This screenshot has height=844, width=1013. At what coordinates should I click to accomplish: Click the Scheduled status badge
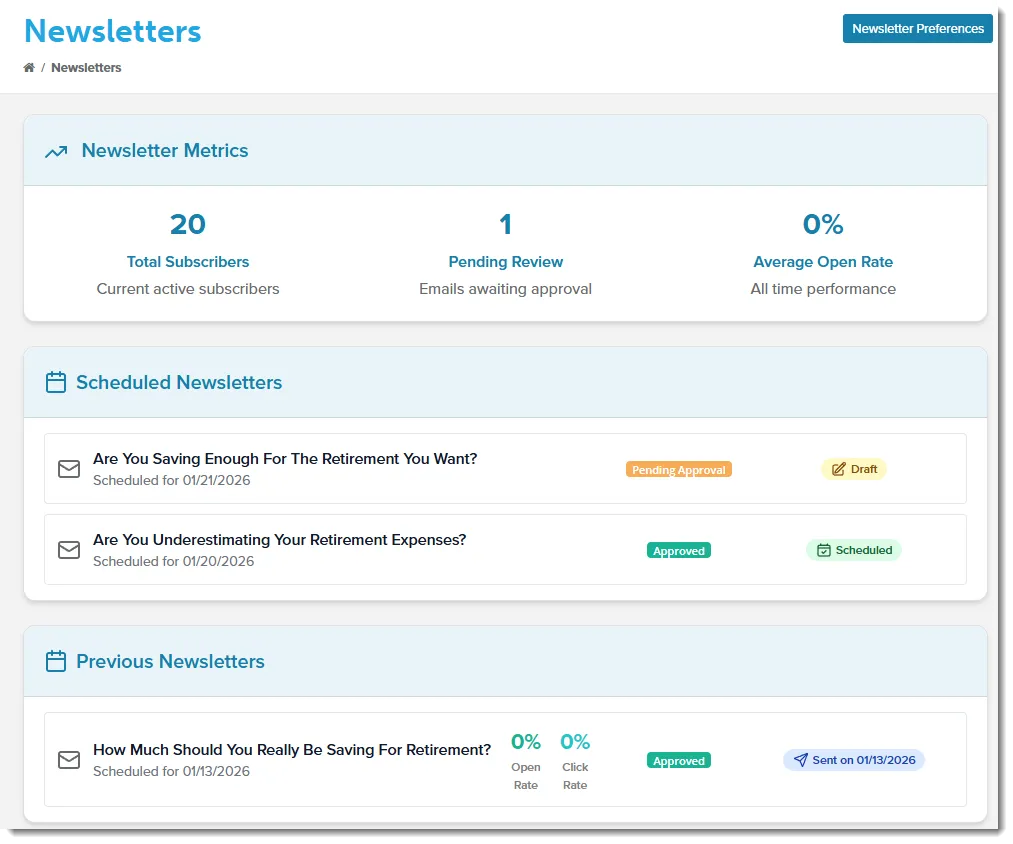(x=853, y=550)
